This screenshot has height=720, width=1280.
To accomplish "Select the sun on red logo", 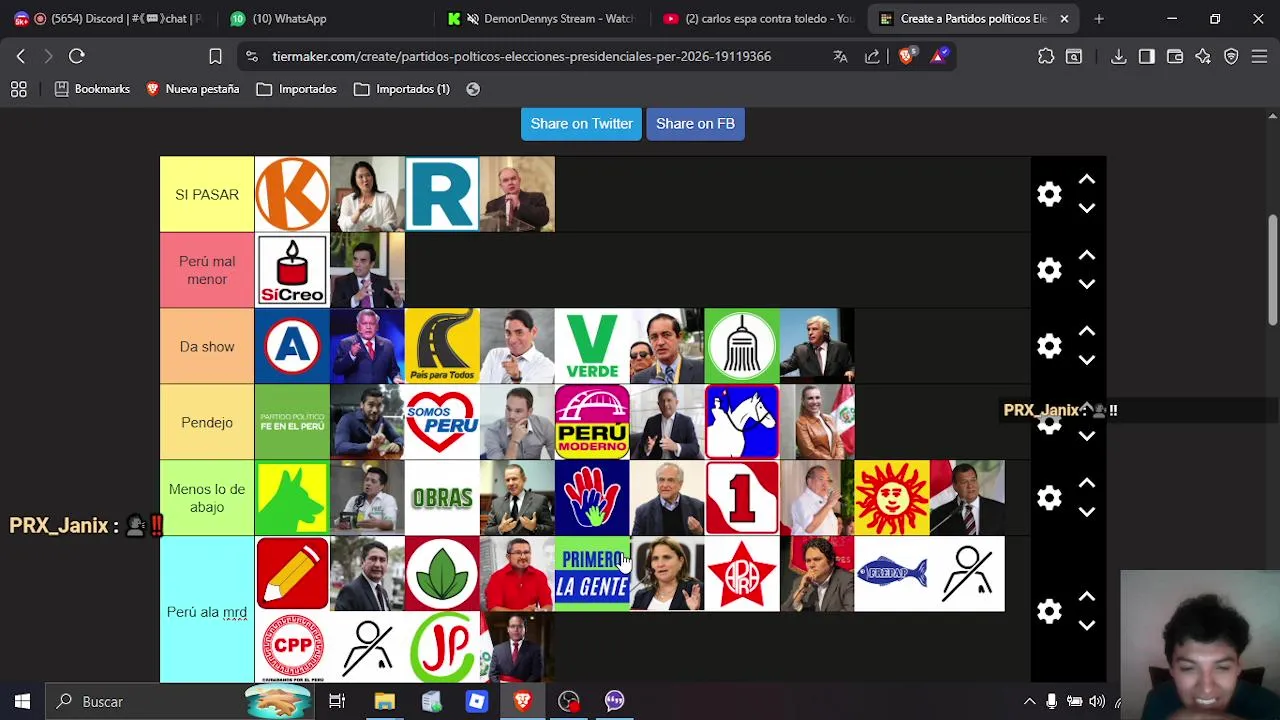I will click(892, 498).
